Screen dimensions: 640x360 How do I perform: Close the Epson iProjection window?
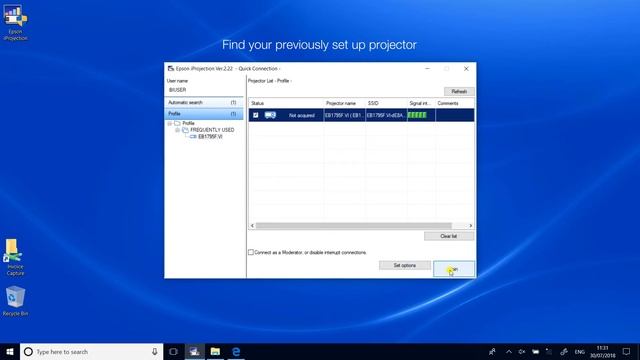[466, 69]
